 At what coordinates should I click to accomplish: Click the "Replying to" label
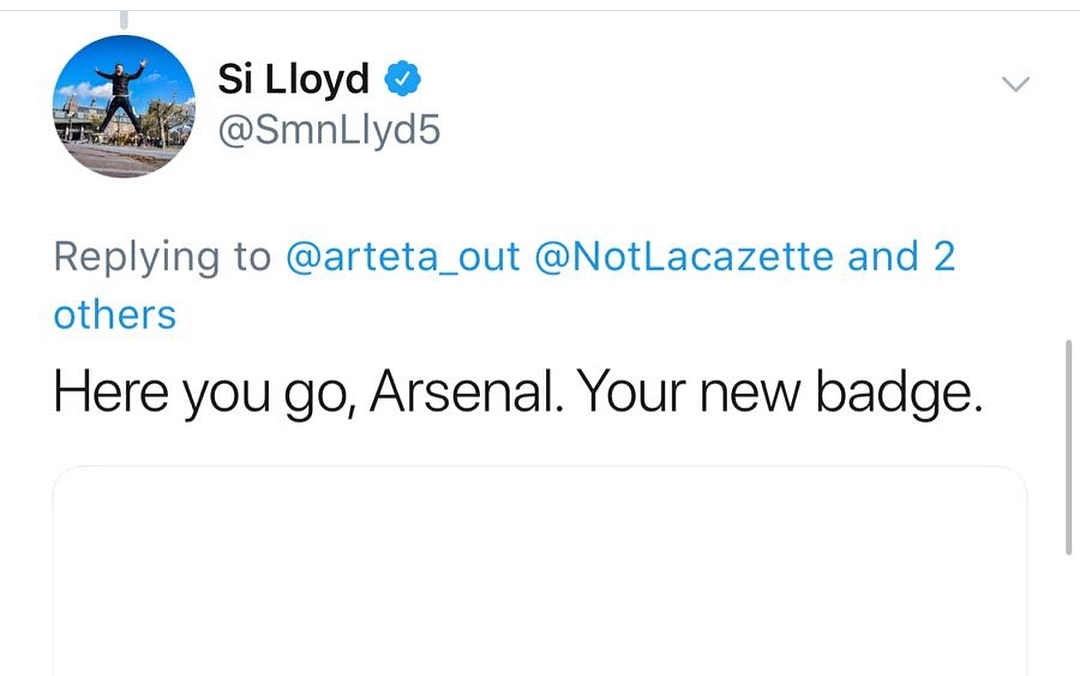tap(163, 257)
